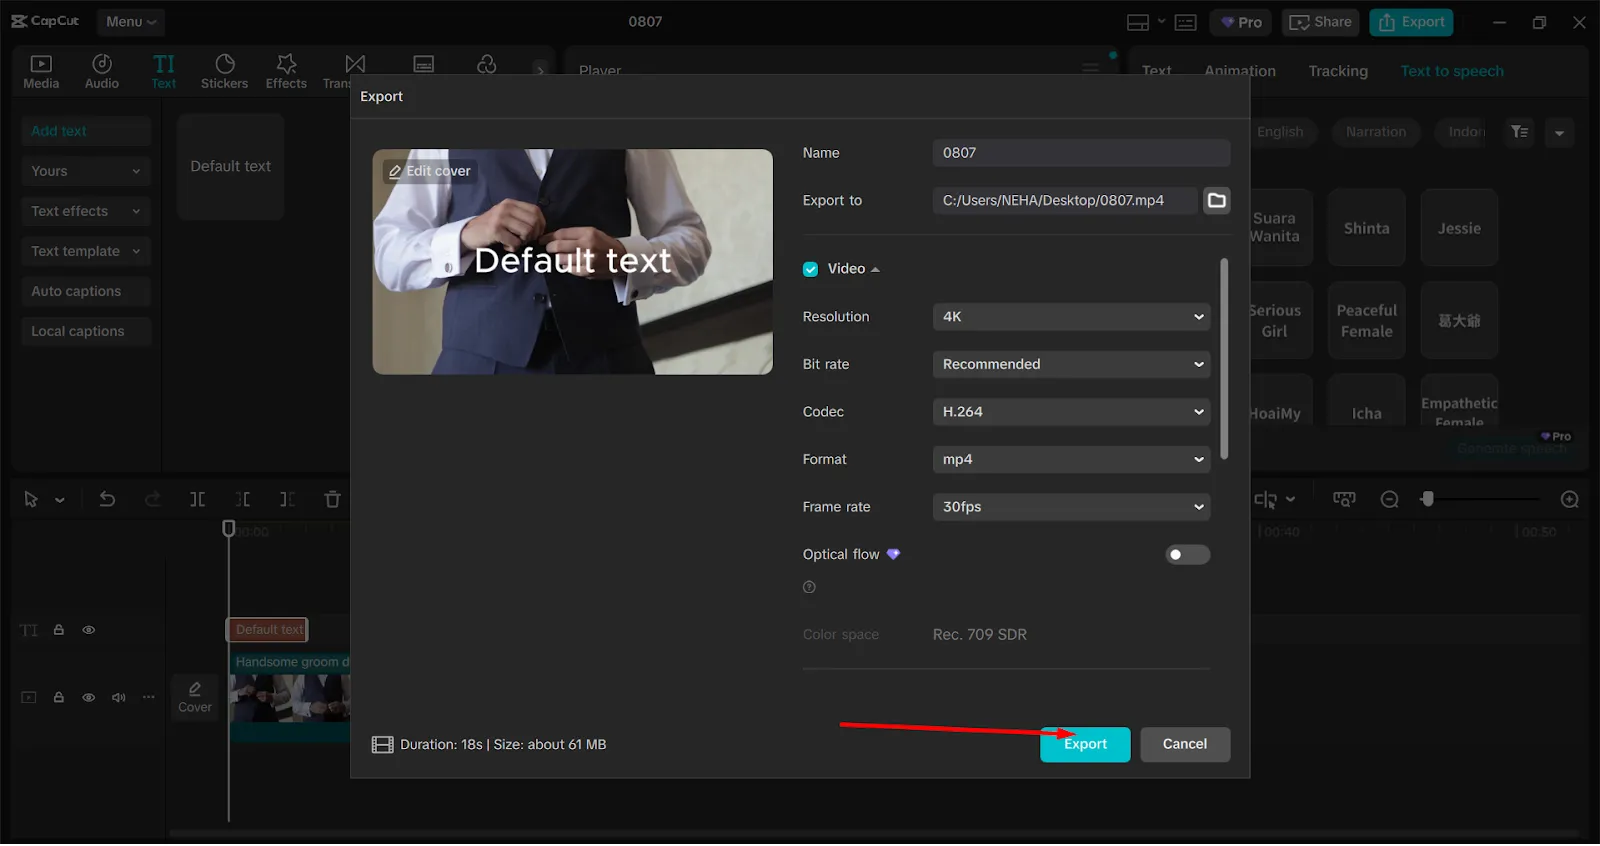Click the film icon beside Duration info

[382, 746]
